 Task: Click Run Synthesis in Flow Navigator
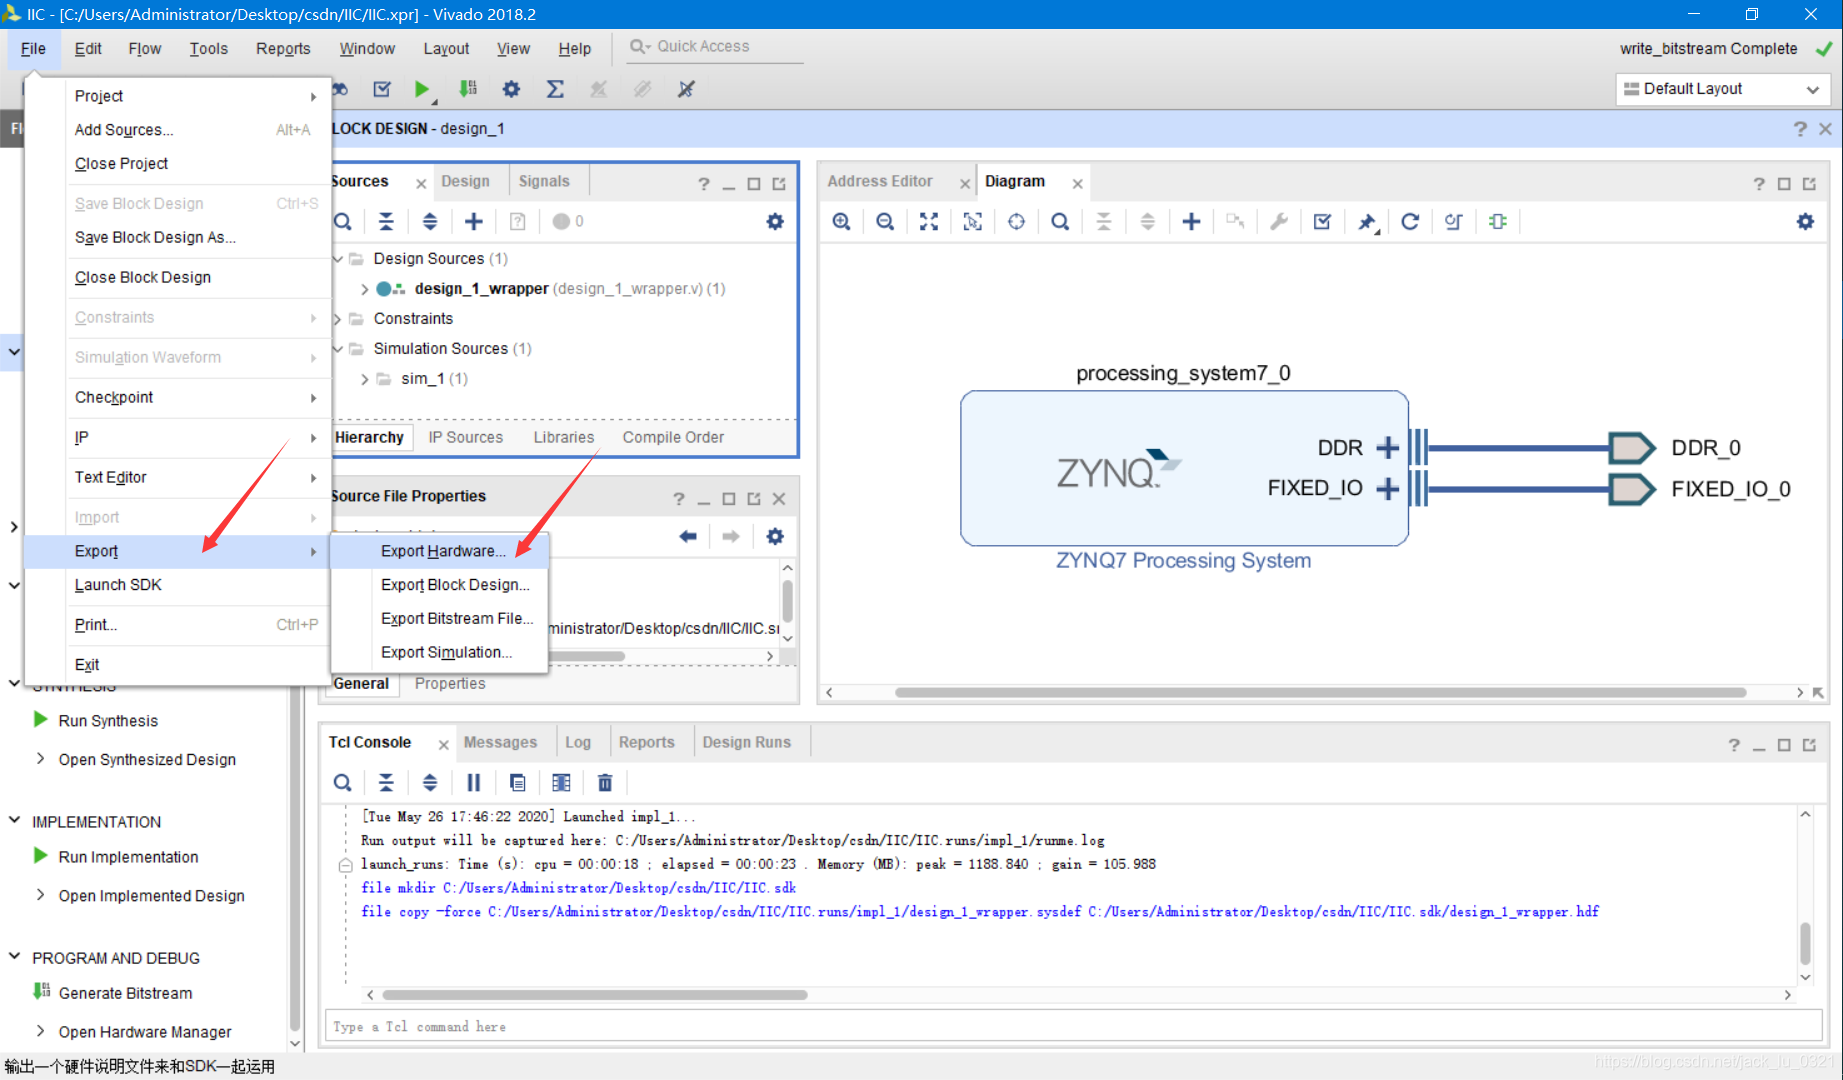click(x=108, y=721)
